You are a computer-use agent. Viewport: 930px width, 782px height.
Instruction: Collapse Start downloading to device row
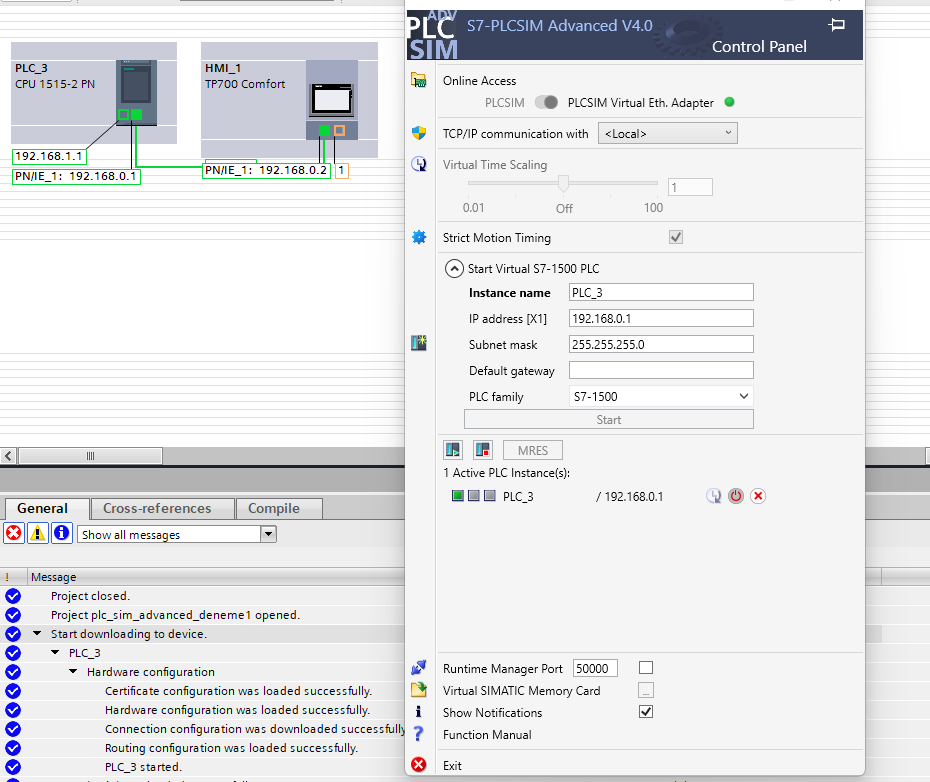(x=37, y=634)
